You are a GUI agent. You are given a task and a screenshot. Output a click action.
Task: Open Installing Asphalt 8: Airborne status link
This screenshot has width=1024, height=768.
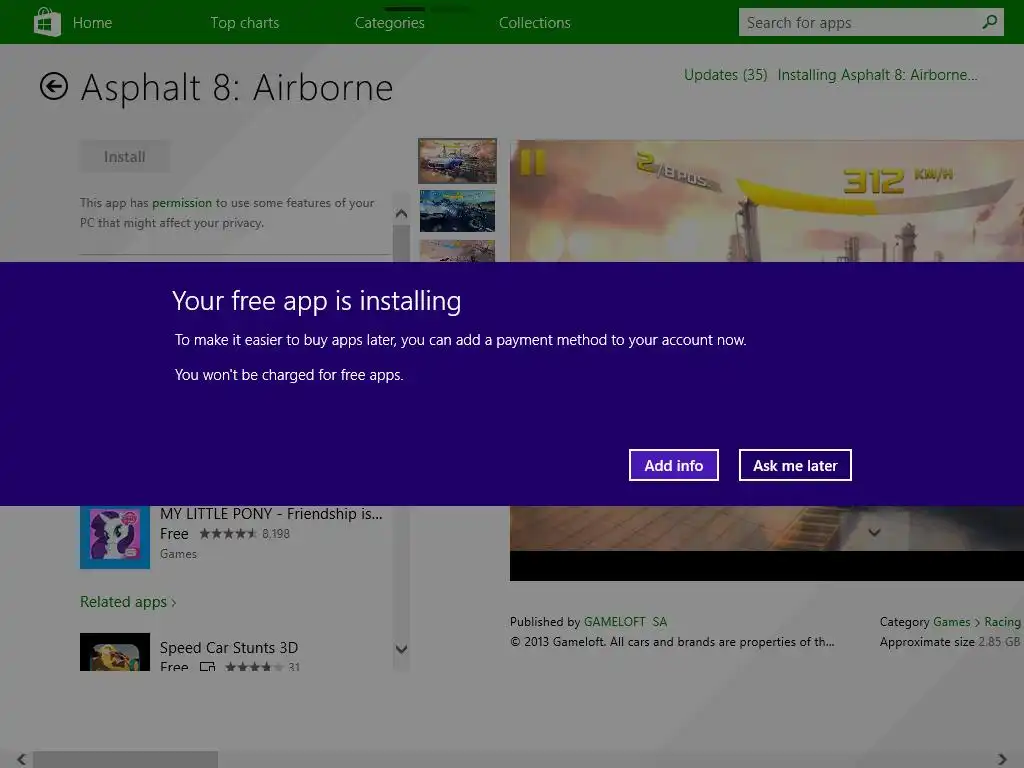coord(877,74)
